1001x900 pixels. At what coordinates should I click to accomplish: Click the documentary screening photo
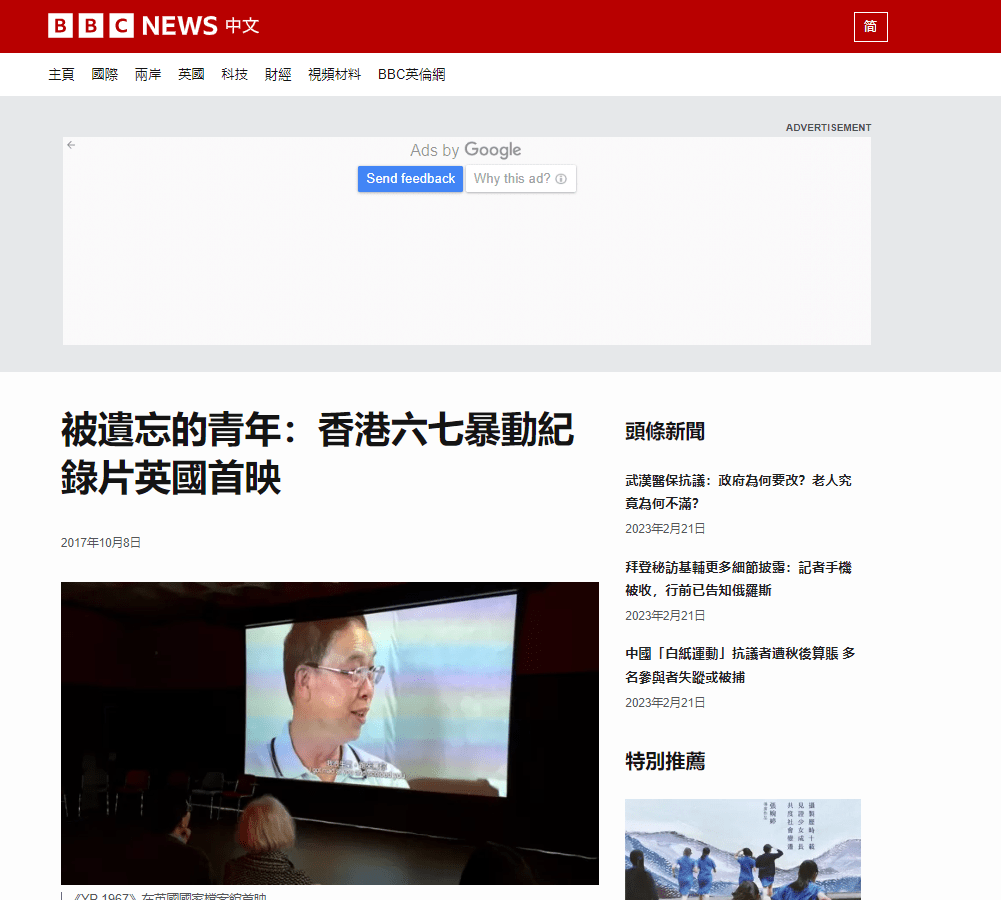click(330, 733)
